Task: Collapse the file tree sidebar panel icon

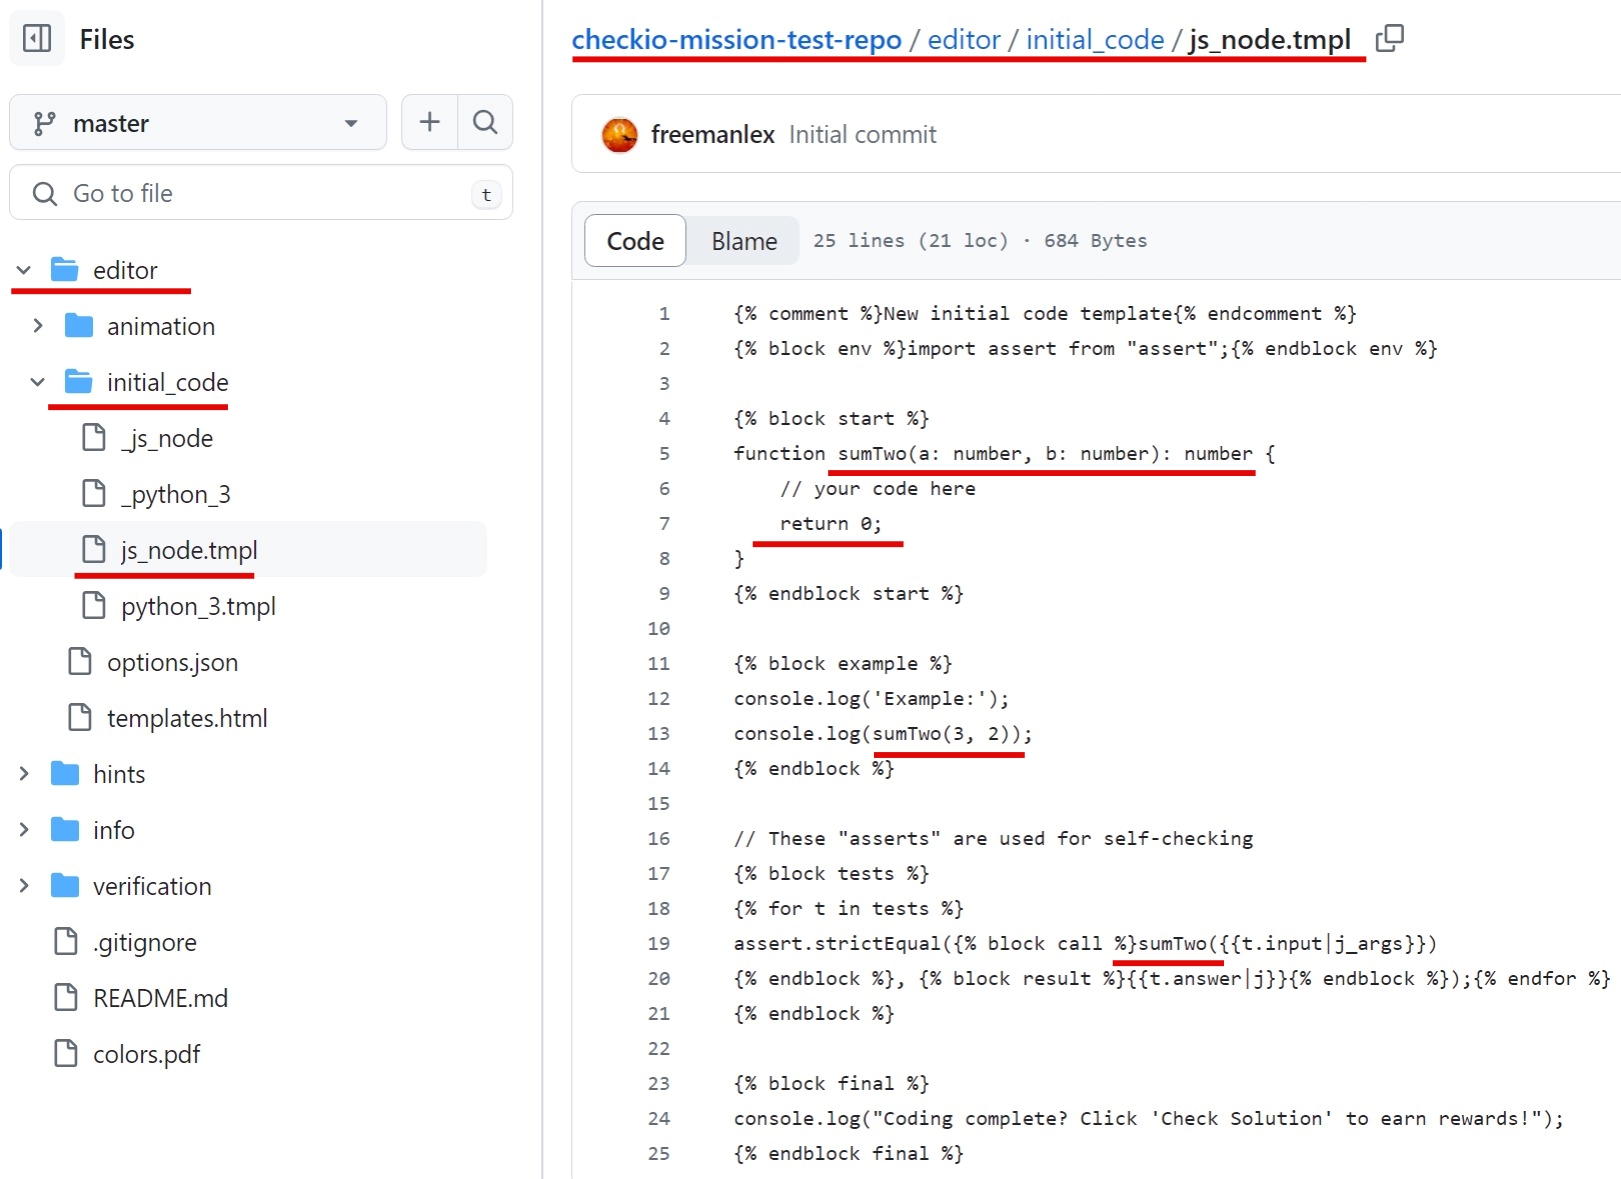Action: click(37, 39)
